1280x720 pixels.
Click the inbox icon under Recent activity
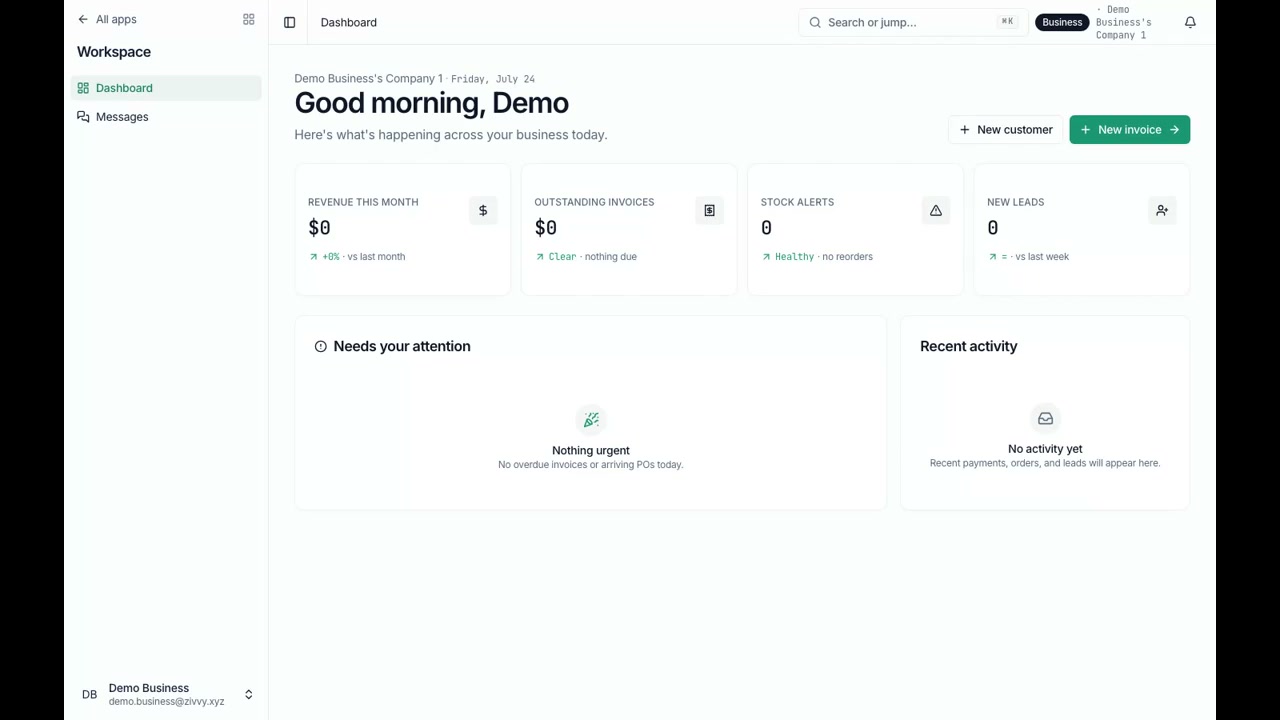pos(1045,418)
